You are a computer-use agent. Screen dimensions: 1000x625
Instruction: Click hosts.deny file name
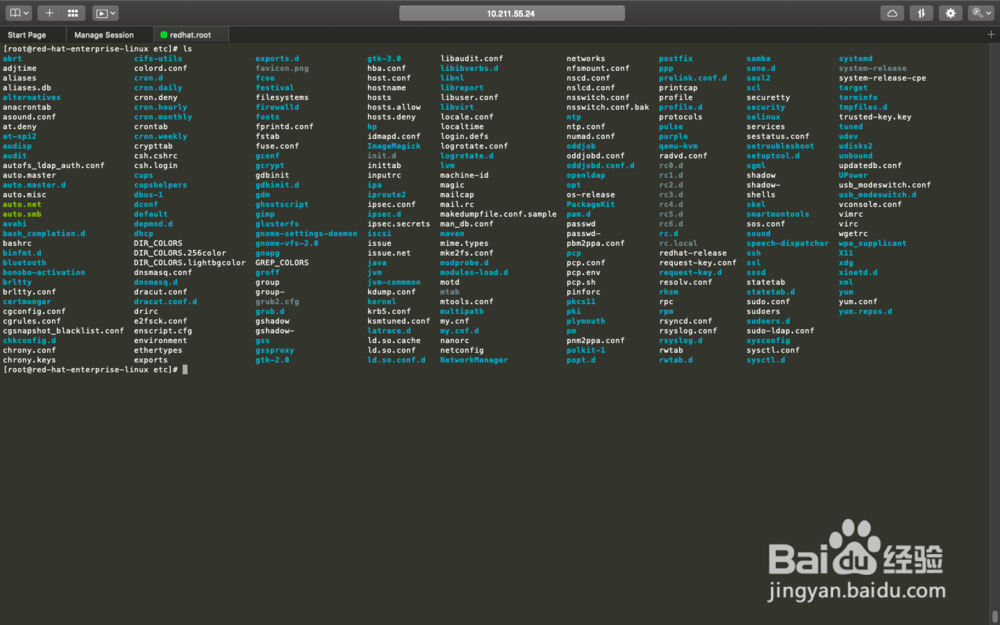click(392, 117)
